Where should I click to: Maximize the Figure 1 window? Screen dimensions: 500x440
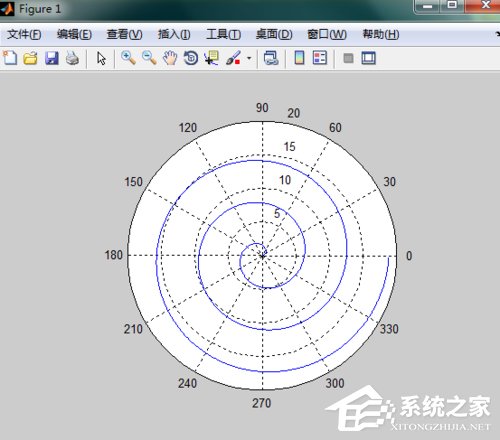coord(452,6)
